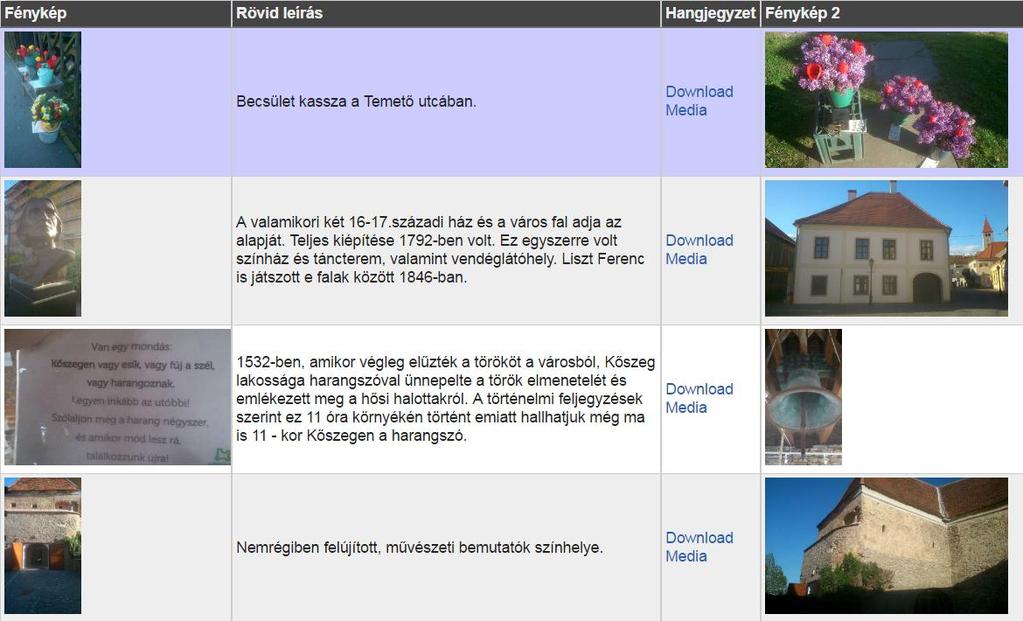Open Download Media link in Nemrégiben felújított row

[x=699, y=547]
